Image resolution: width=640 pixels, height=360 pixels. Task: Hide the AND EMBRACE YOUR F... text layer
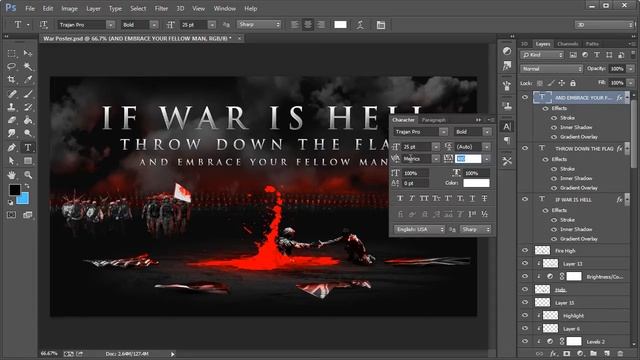point(525,97)
